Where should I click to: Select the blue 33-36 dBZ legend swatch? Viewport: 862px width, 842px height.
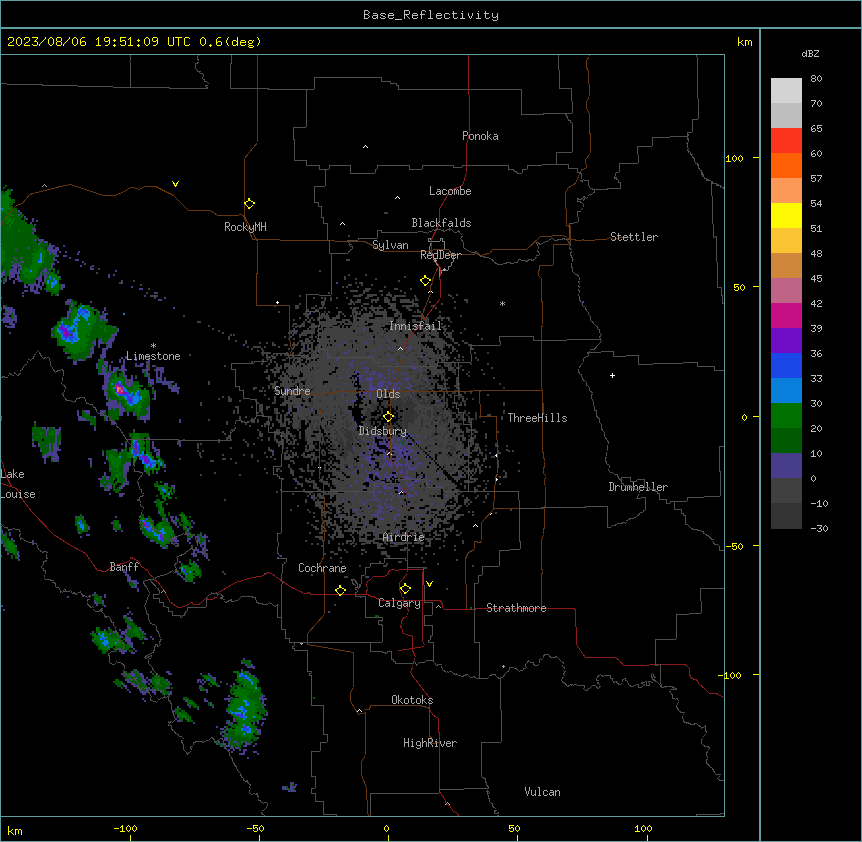786,365
